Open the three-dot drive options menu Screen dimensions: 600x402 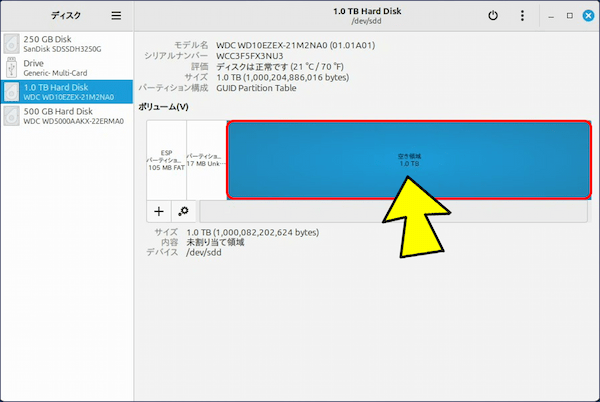pos(522,16)
